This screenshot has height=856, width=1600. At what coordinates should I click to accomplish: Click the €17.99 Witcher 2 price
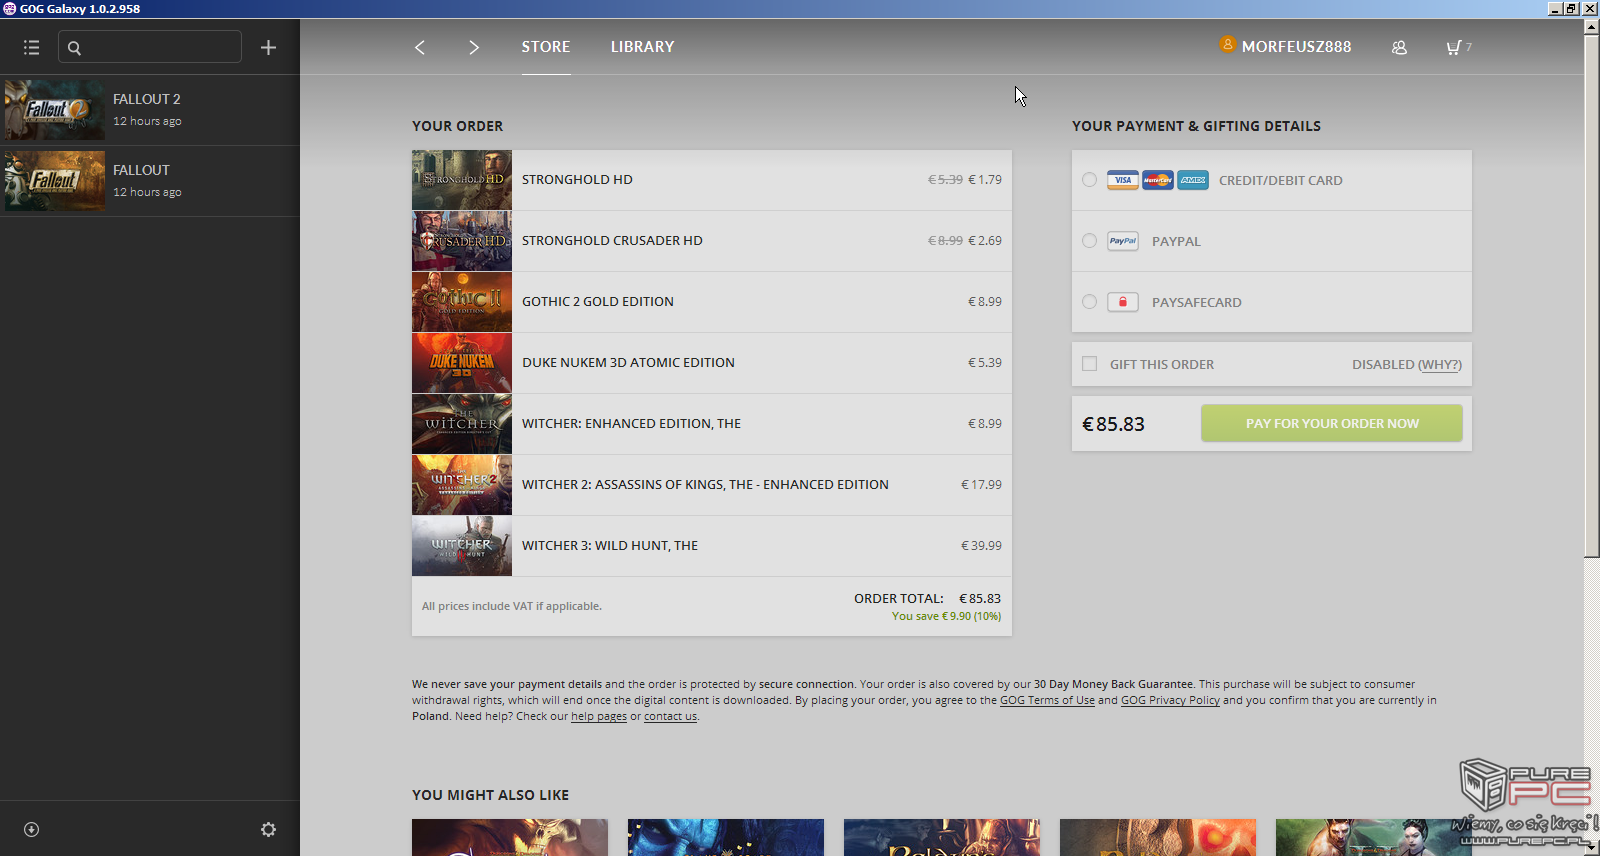(981, 485)
